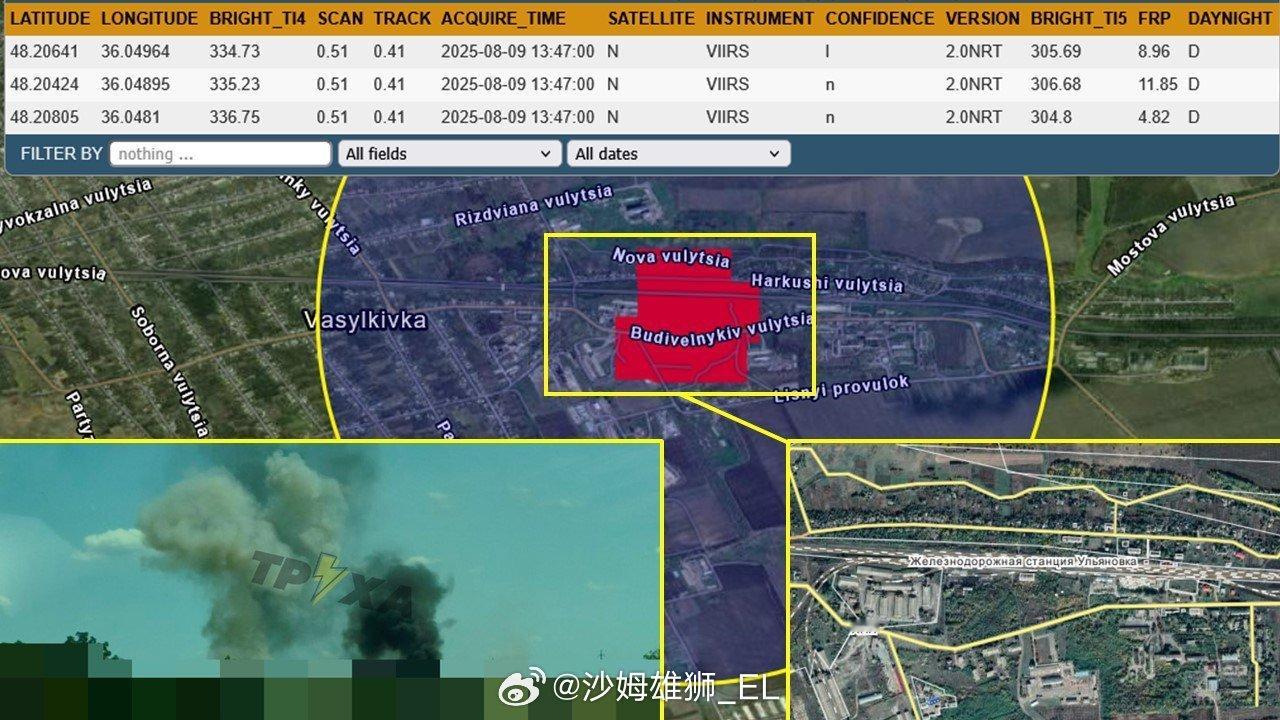
Task: Click Железнодорожная станция Ульяновка label
Action: click(x=1025, y=562)
